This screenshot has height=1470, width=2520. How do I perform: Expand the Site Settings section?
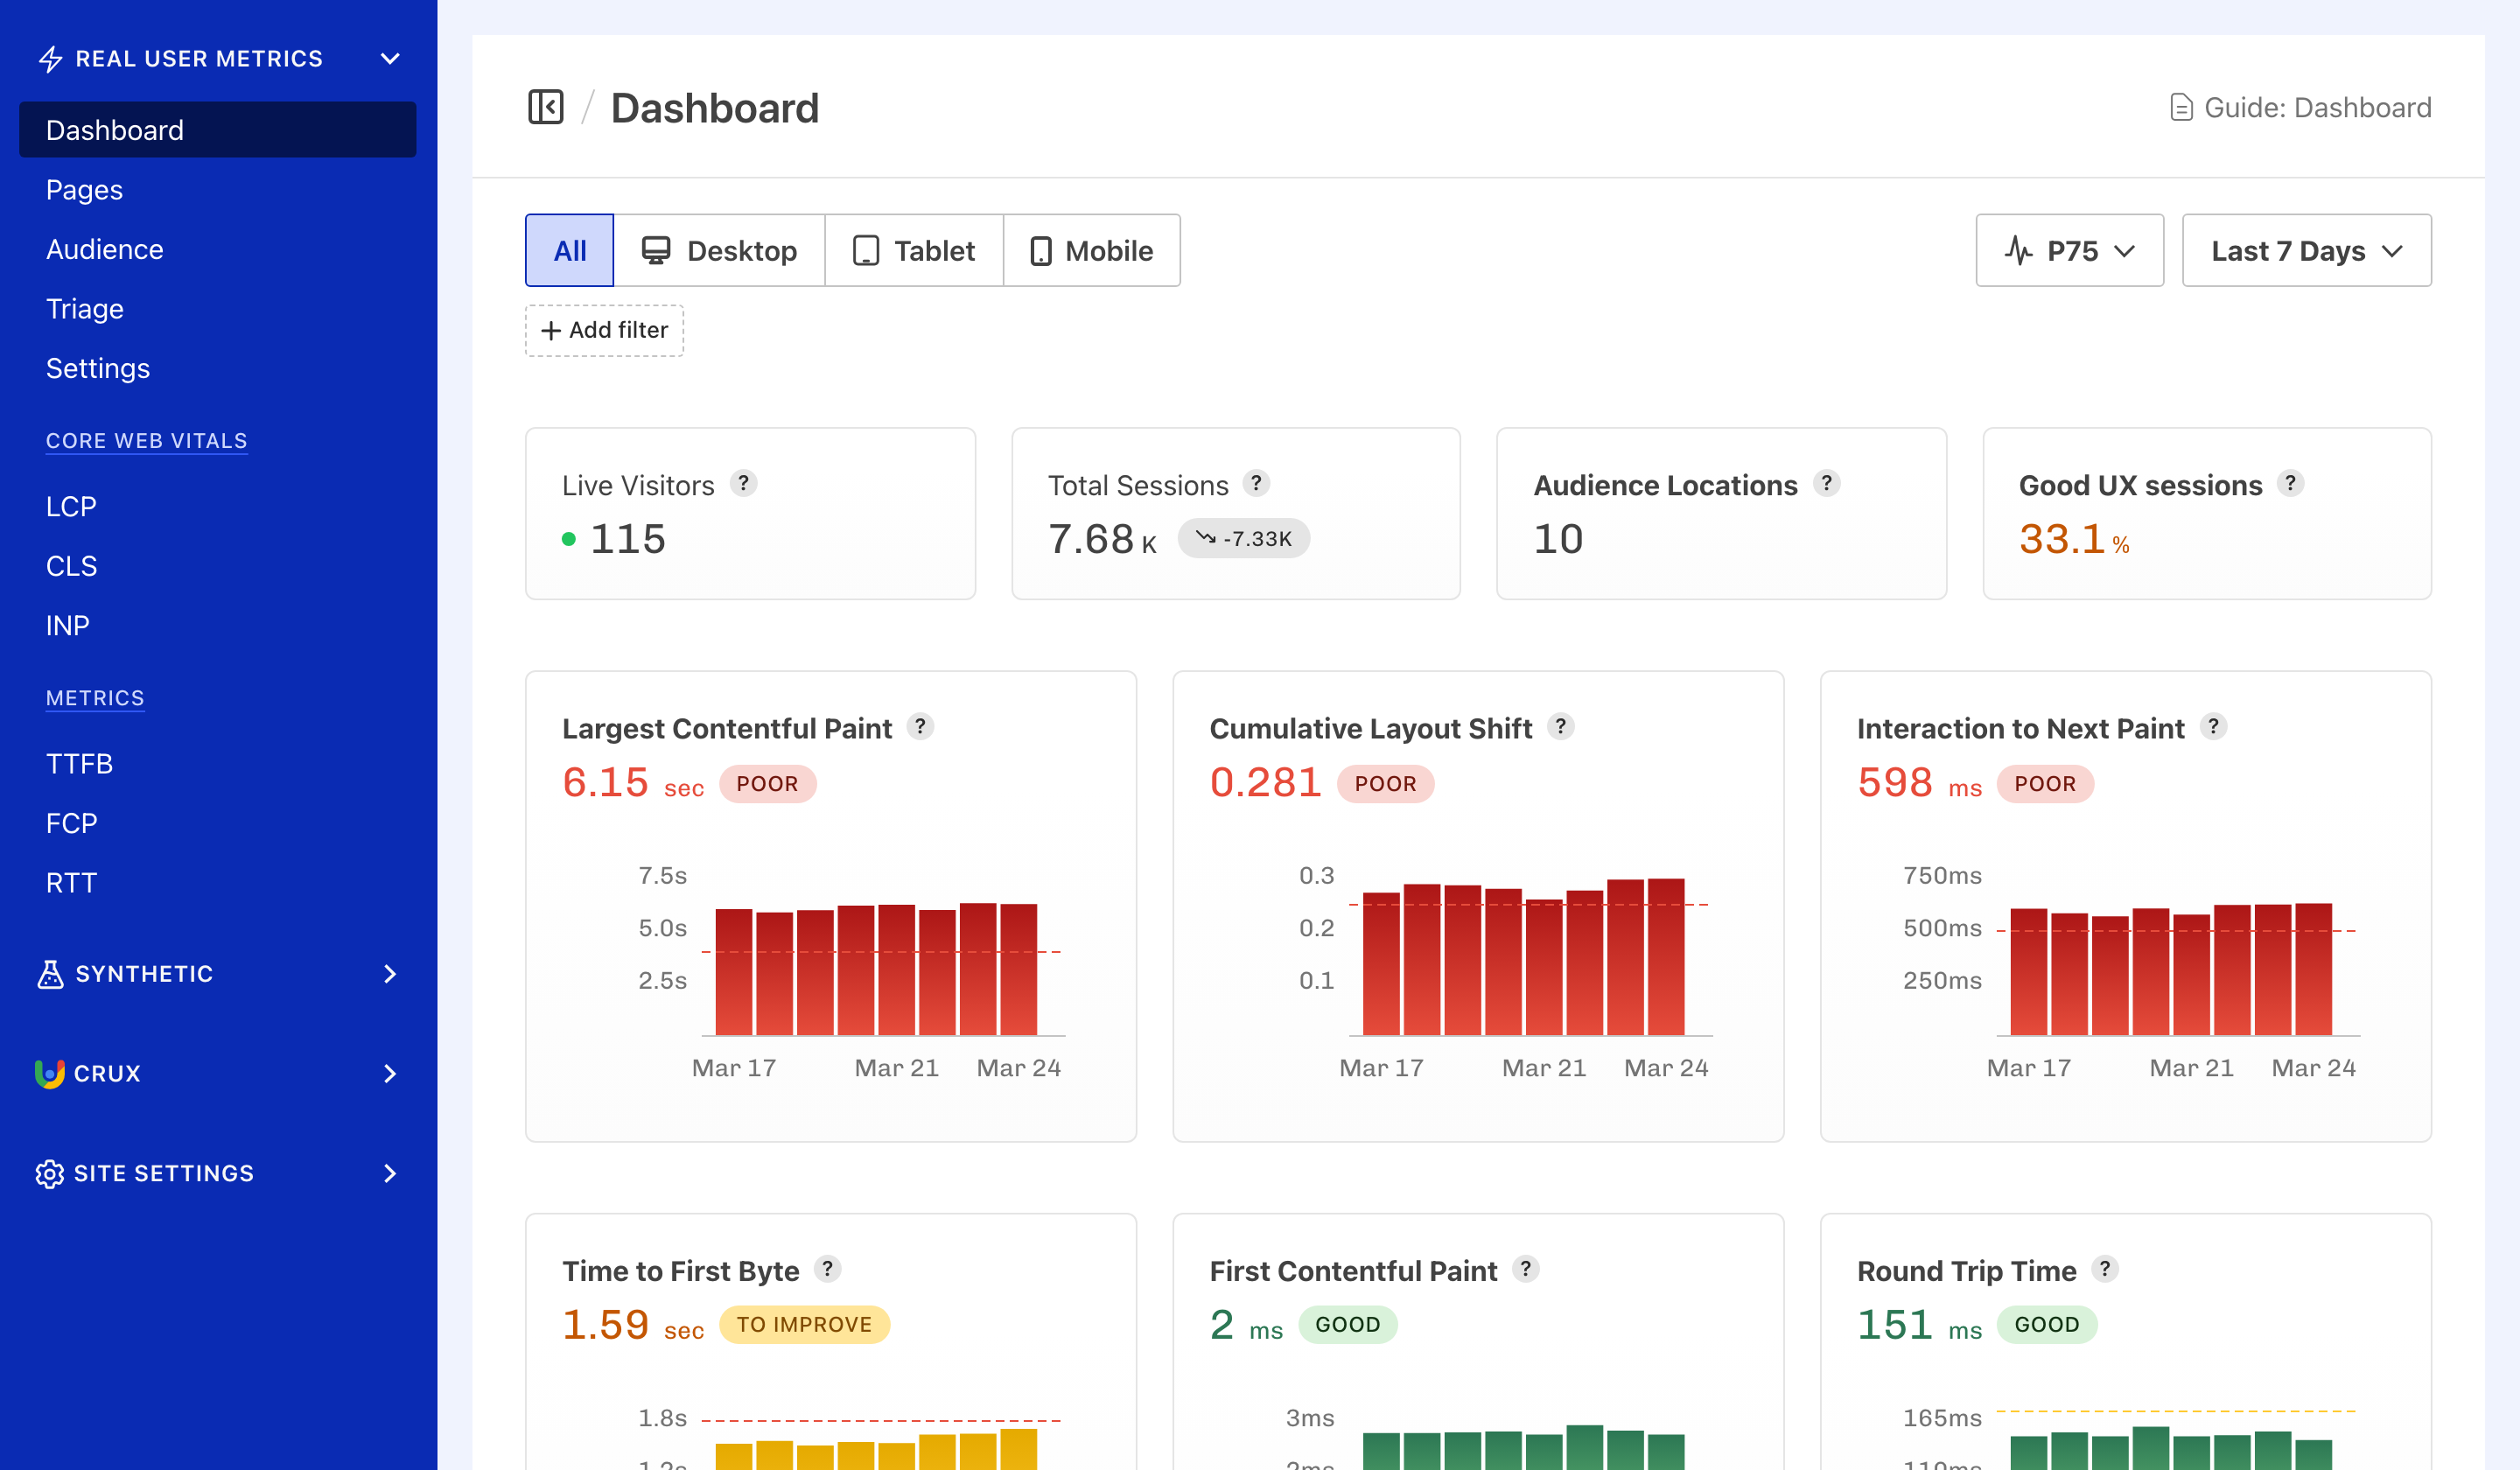[390, 1174]
